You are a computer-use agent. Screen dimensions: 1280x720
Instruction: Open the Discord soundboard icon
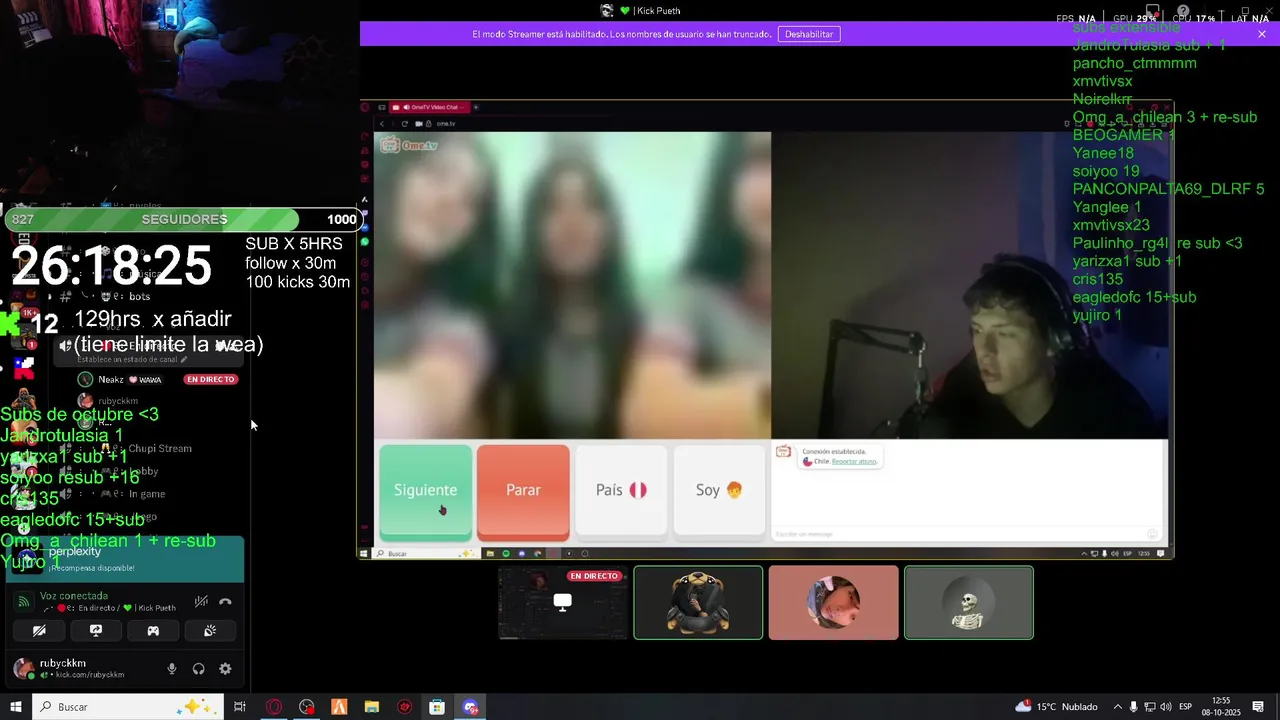[x=210, y=631]
